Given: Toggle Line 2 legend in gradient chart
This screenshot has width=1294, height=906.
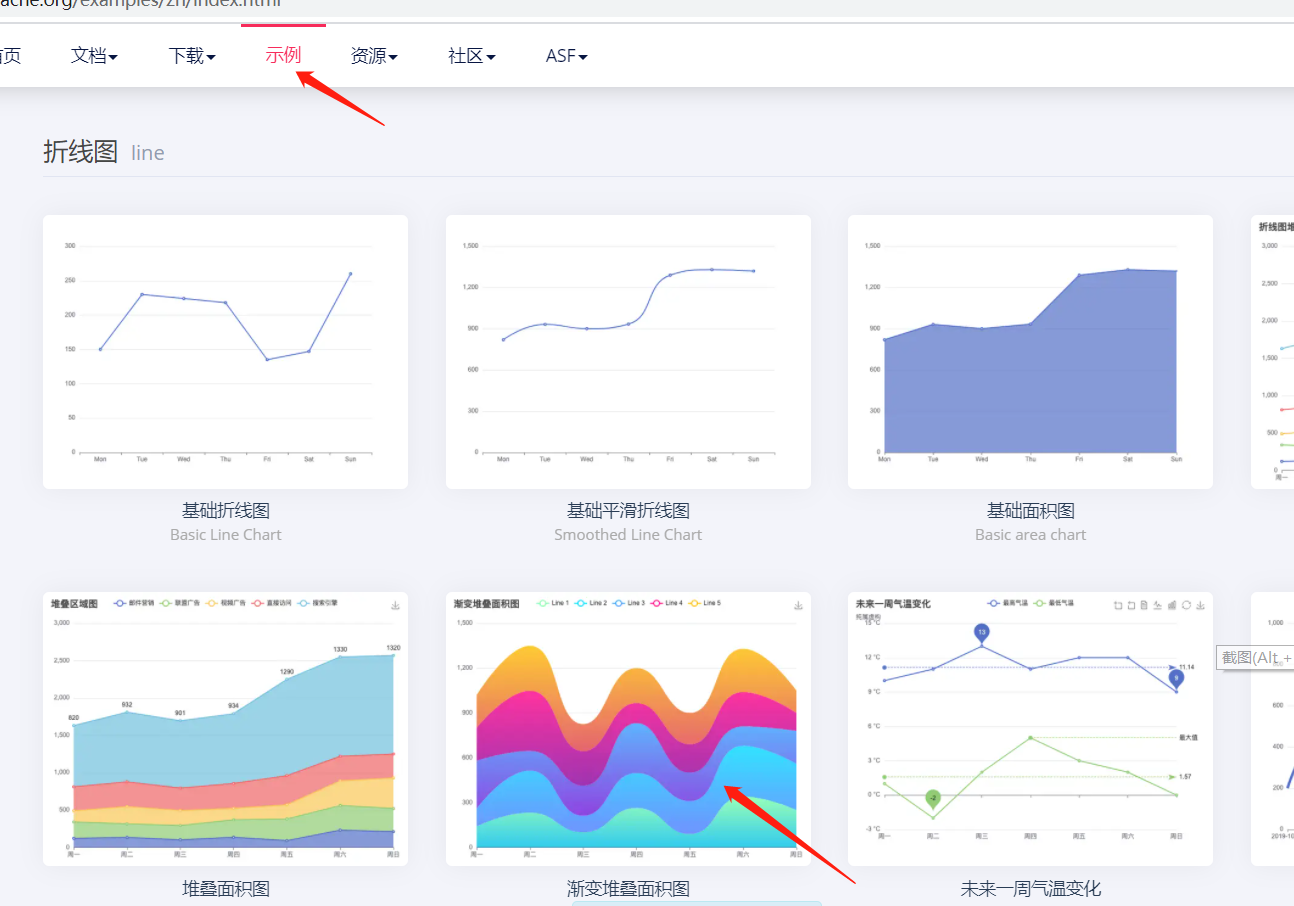Looking at the screenshot, I should point(590,603).
